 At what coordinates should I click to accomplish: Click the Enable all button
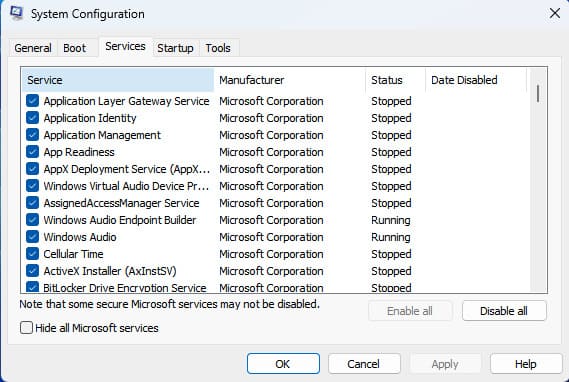pos(410,311)
